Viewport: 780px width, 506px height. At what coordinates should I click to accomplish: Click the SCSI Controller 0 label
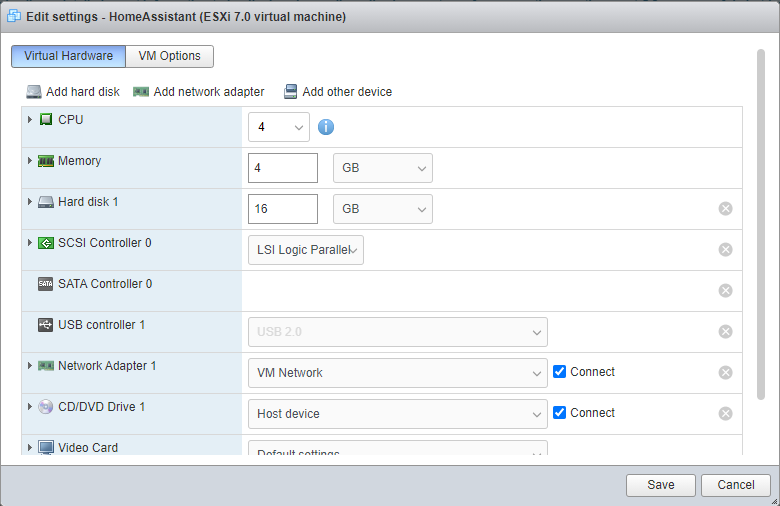105,243
